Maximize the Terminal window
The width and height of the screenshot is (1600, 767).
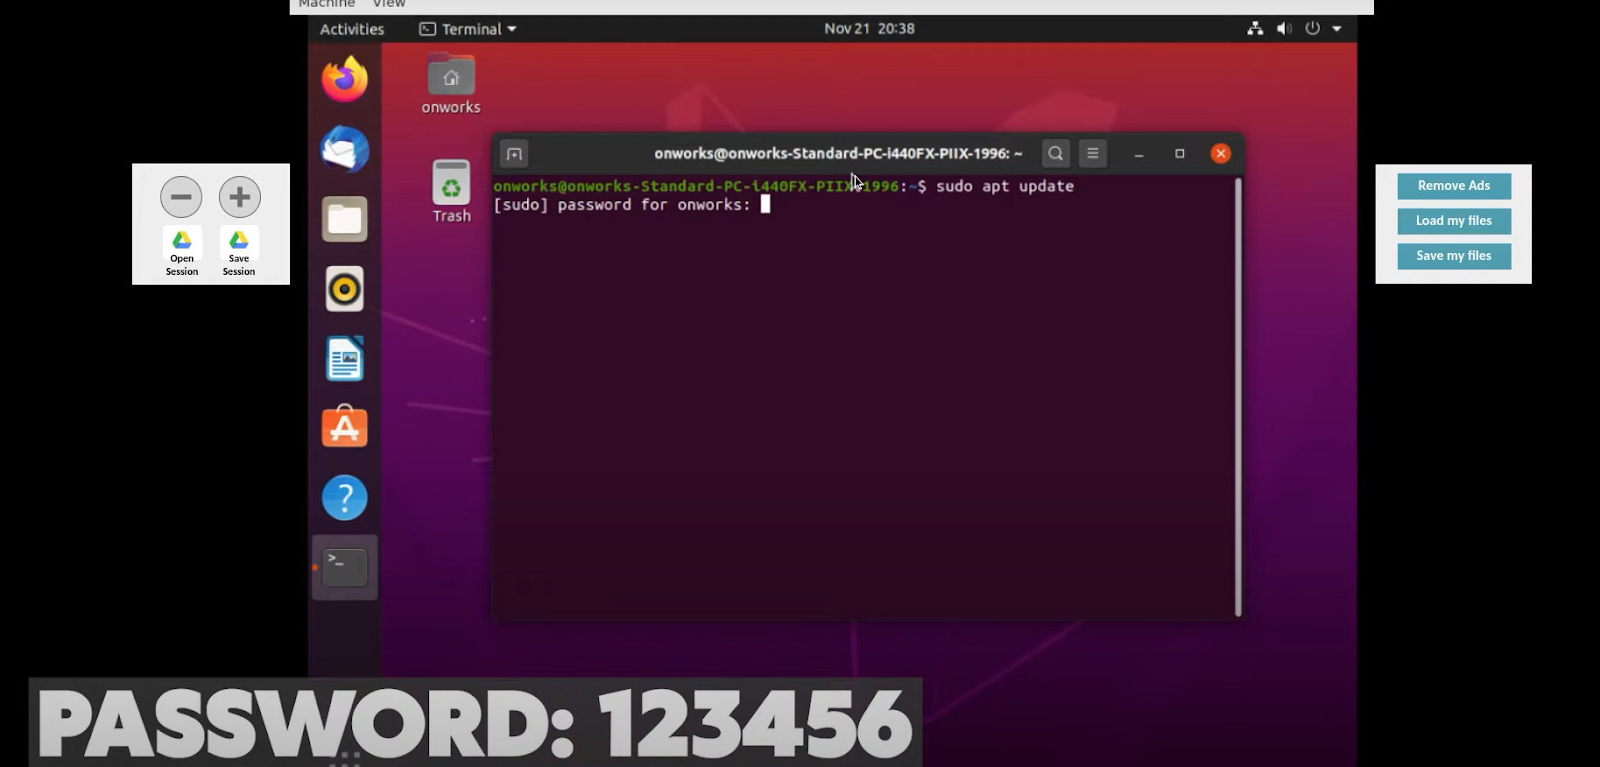[1180, 154]
